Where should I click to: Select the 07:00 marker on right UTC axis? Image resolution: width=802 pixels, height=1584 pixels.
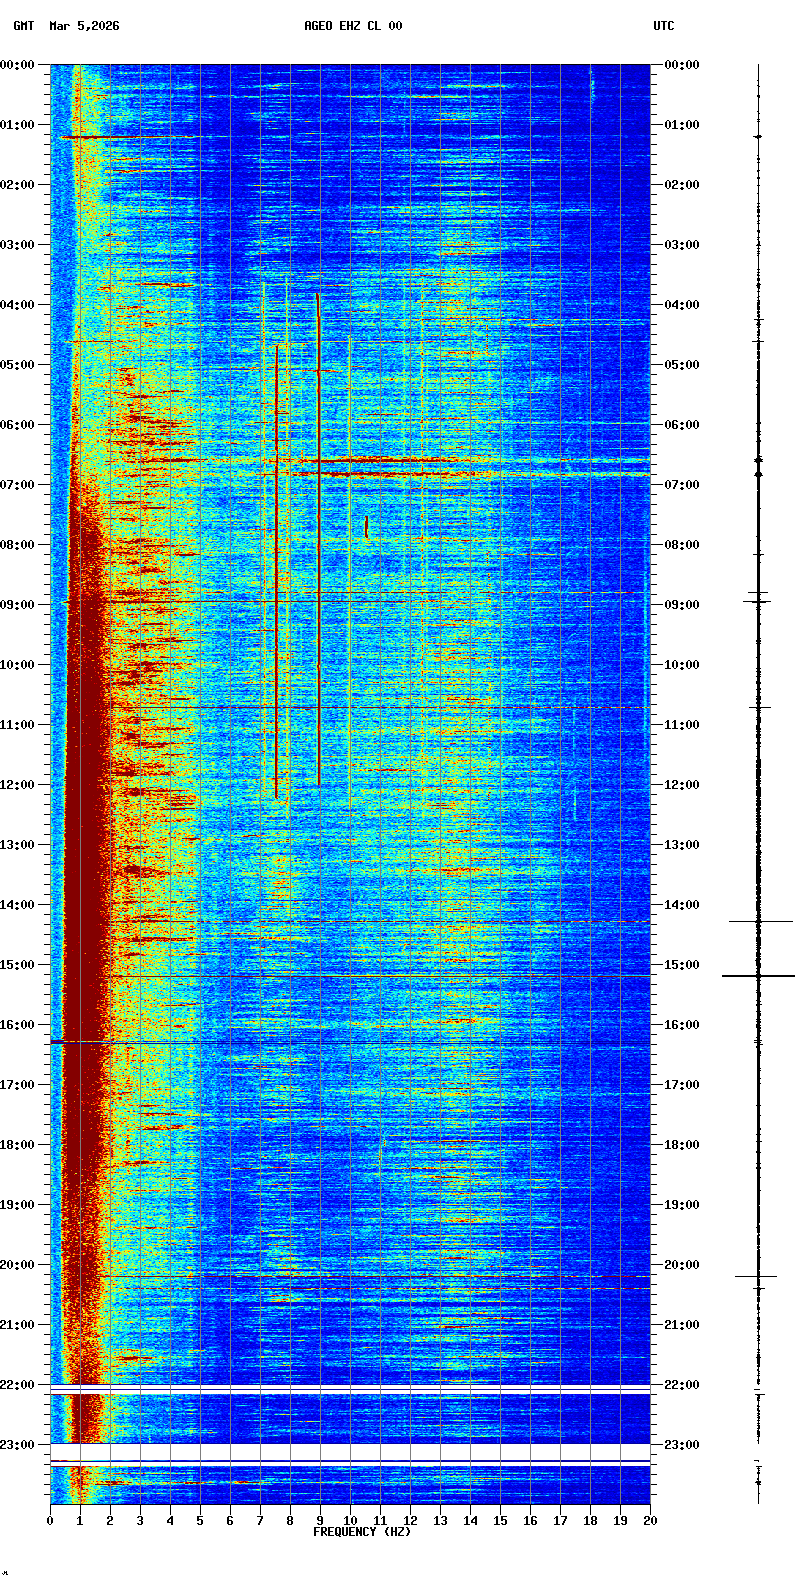[682, 485]
